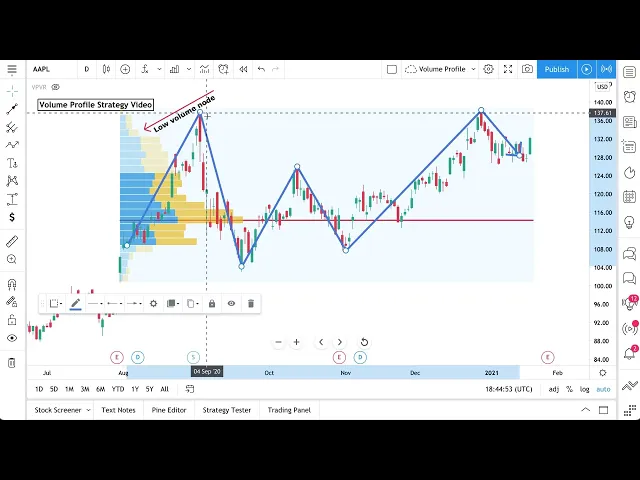640x480 pixels.
Task: Lock the selected drawing
Action: (x=212, y=303)
